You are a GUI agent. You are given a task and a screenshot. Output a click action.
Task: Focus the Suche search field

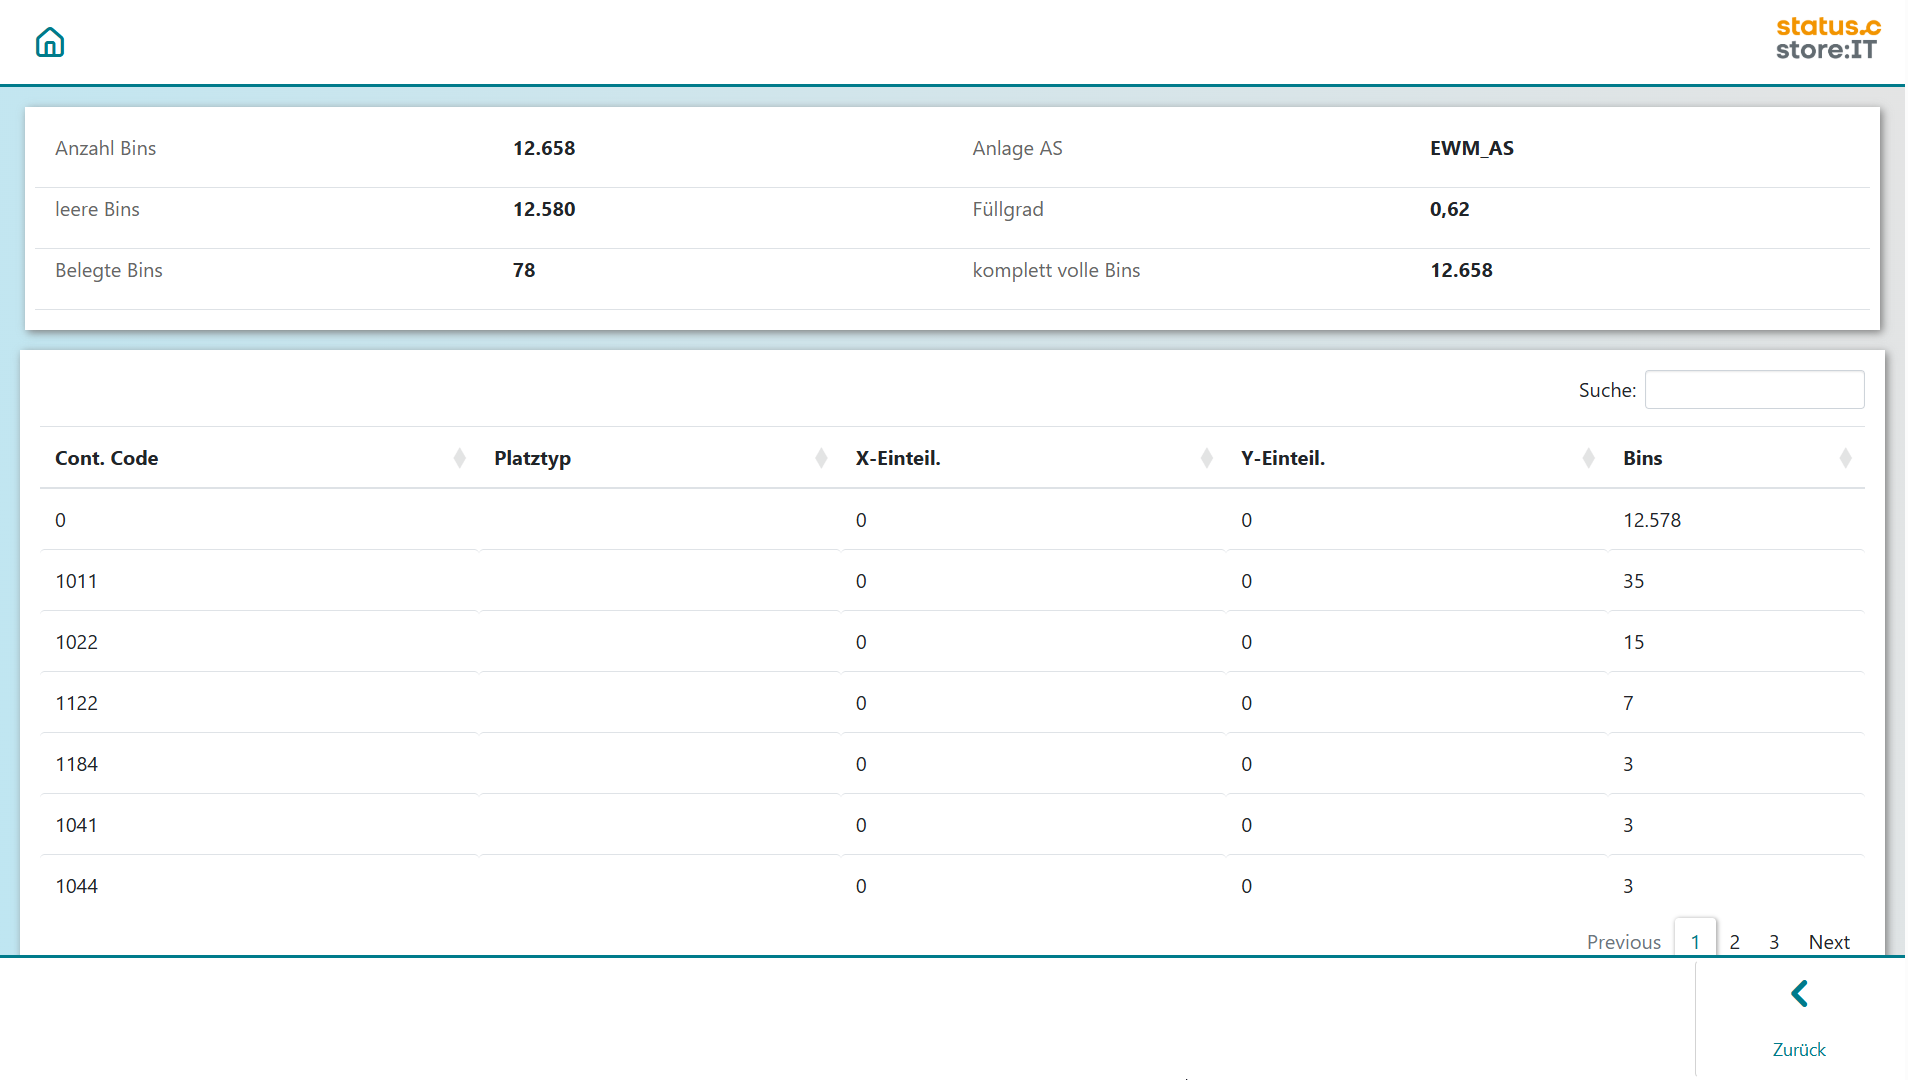coord(1754,390)
